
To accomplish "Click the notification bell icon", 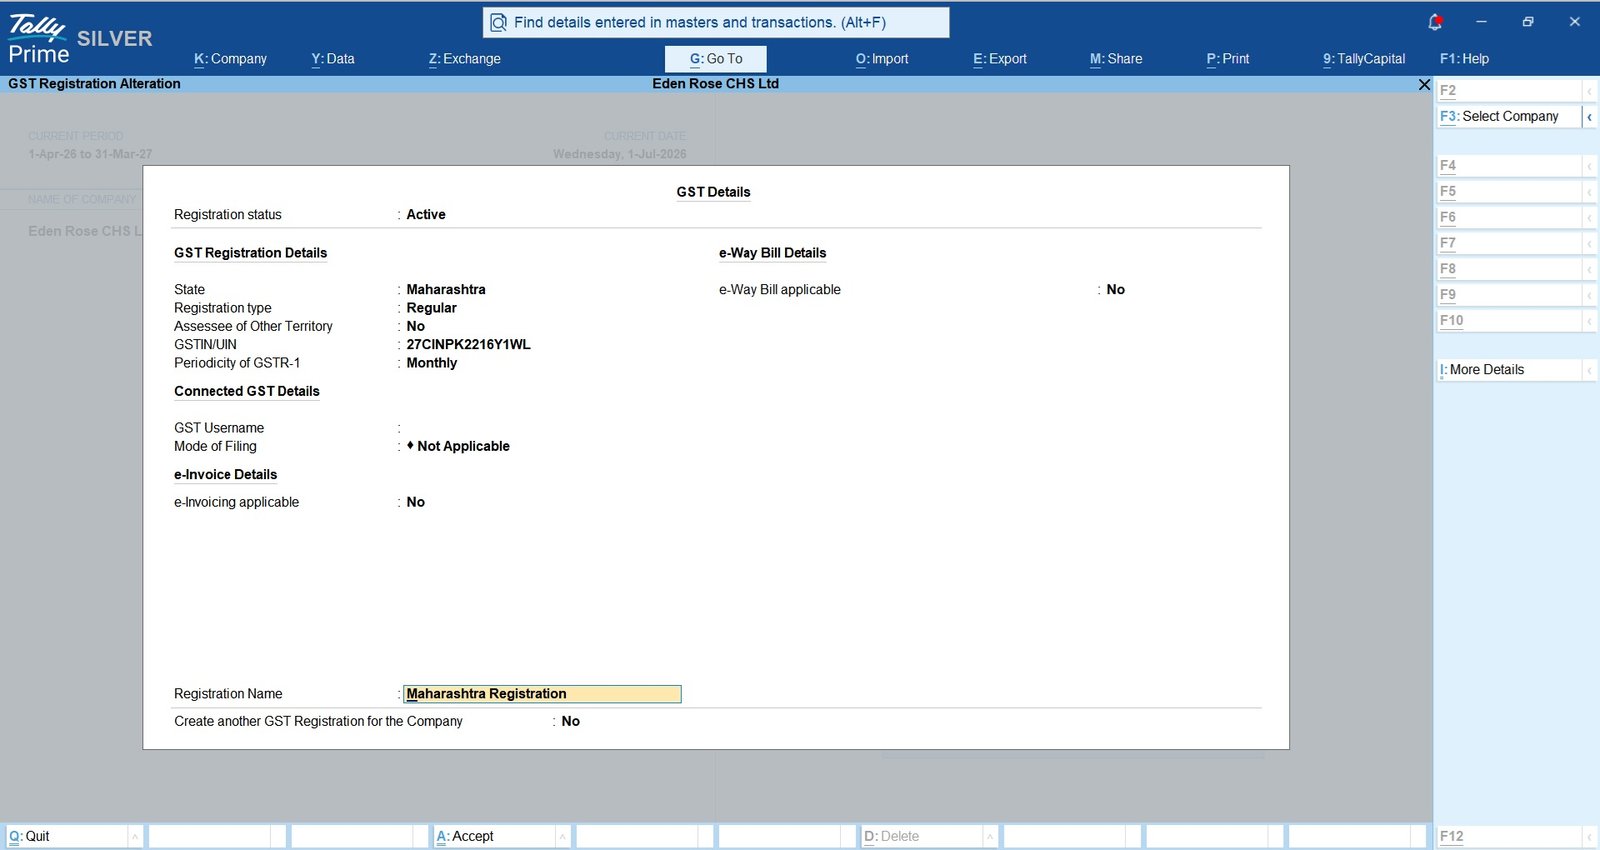I will point(1435,22).
